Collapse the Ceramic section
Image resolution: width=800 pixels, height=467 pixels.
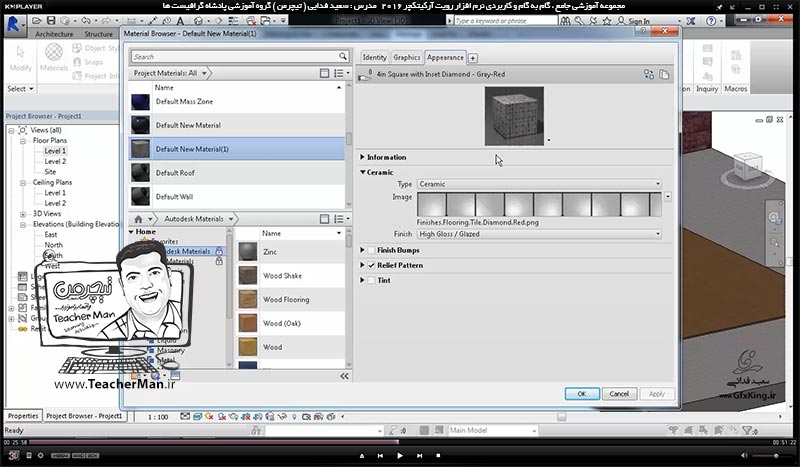click(363, 172)
